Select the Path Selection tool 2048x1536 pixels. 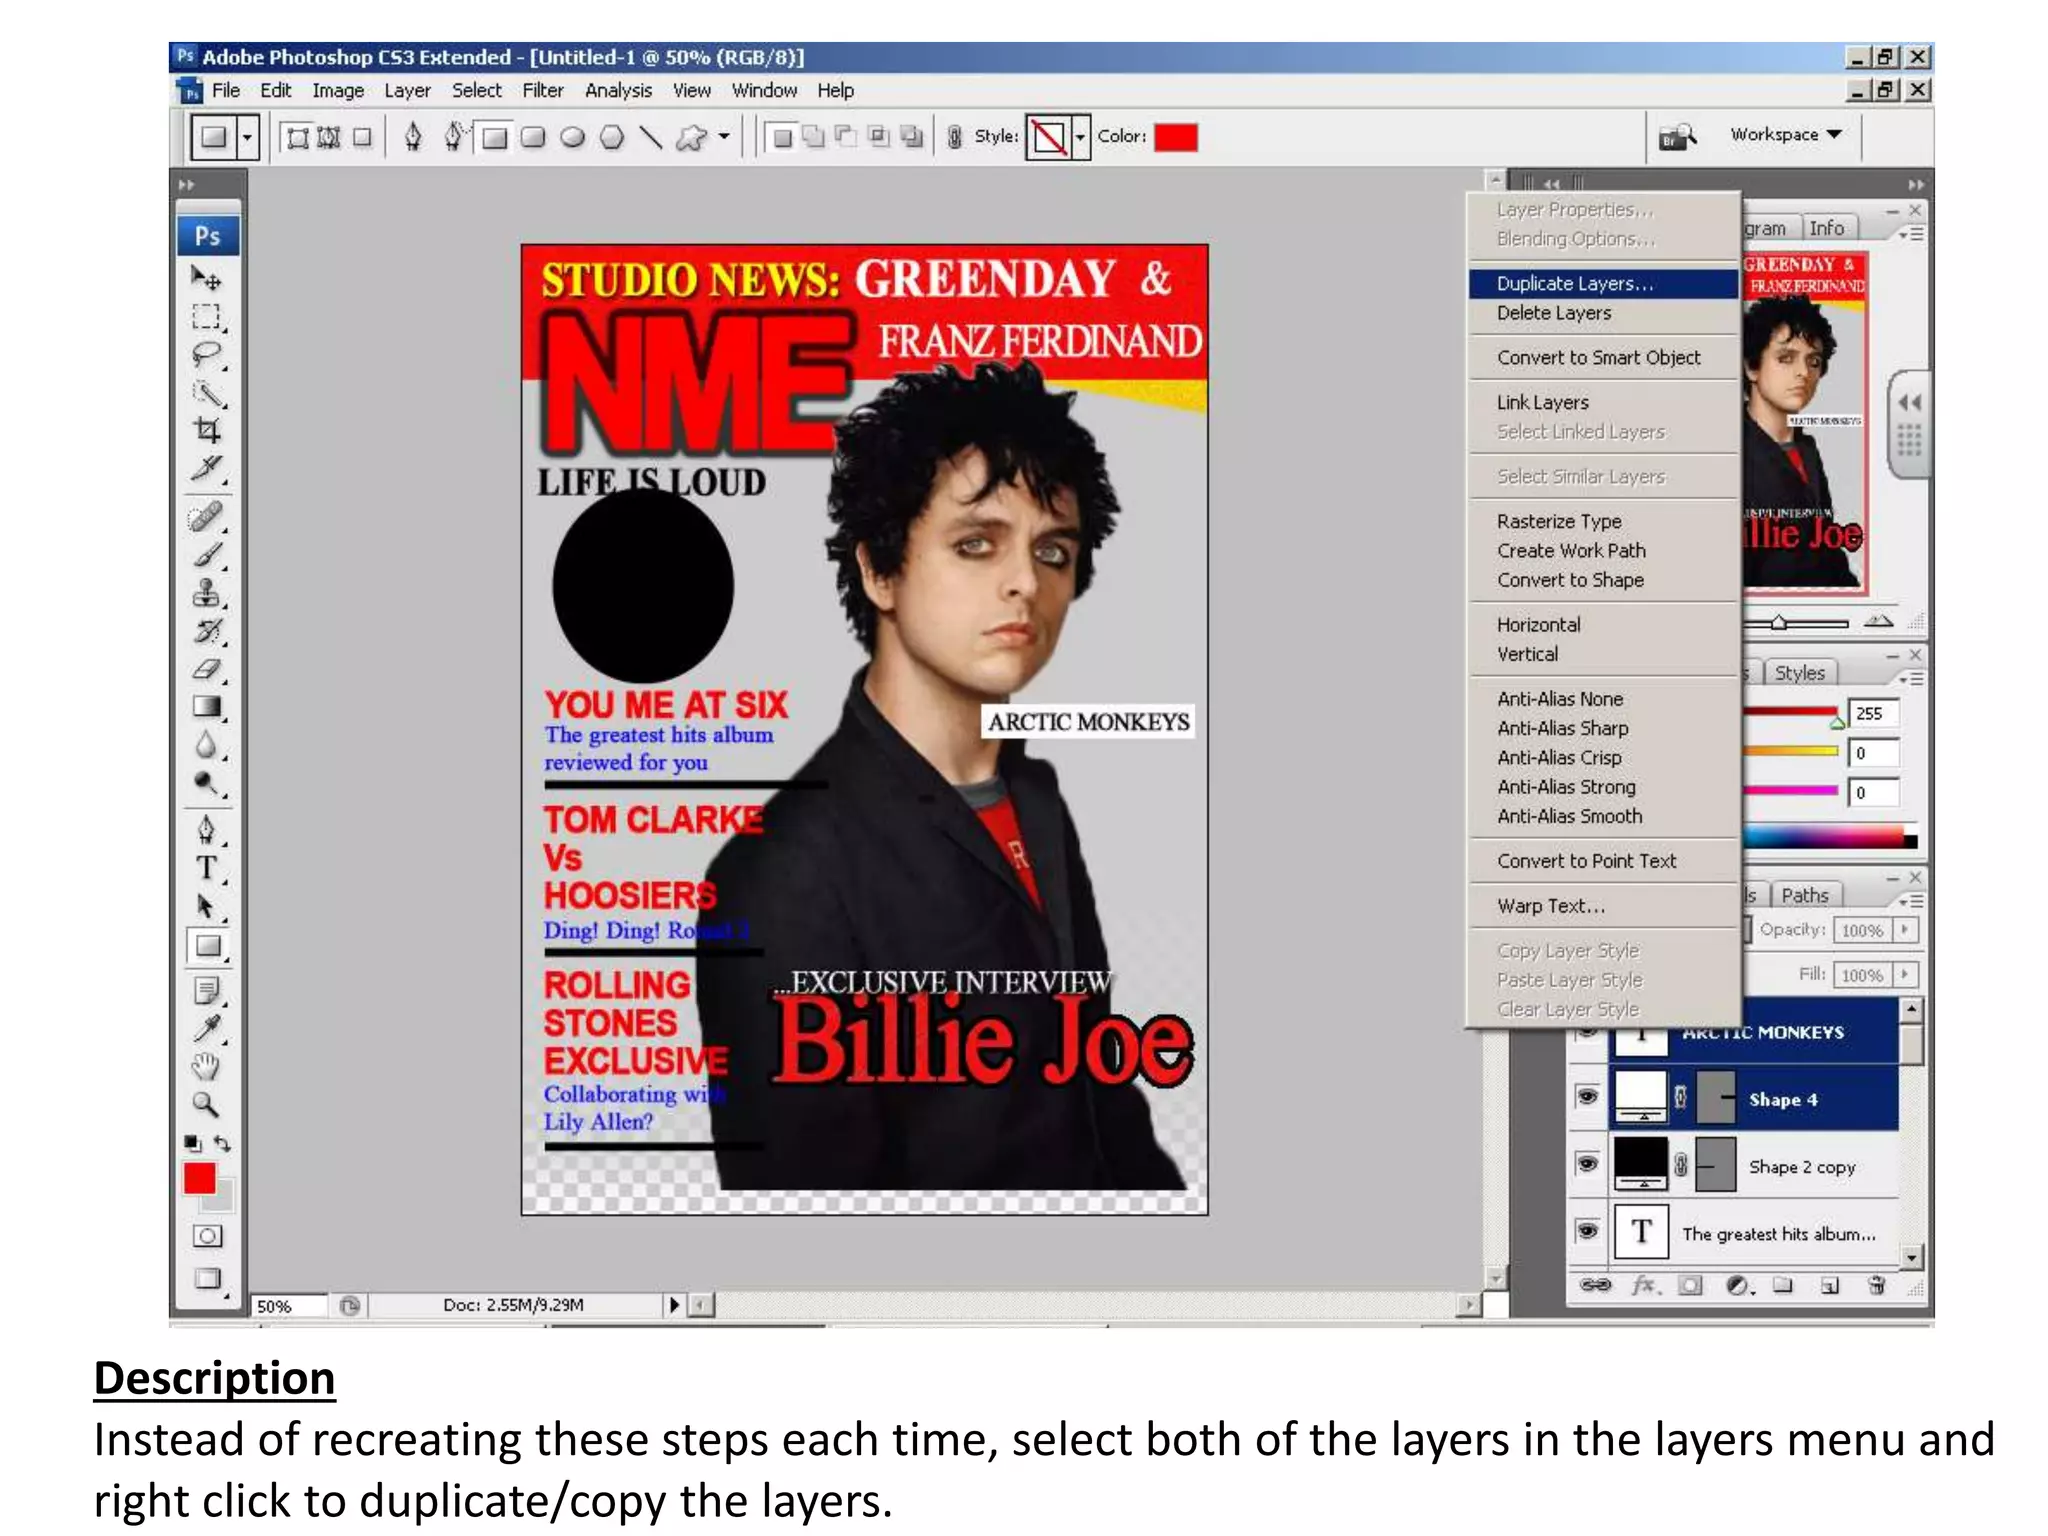click(x=207, y=907)
